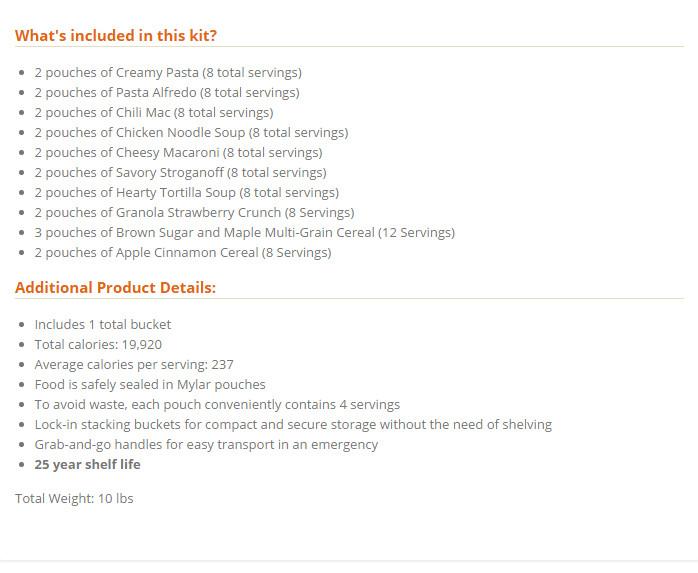This screenshot has height=573, width=698.
Task: Select the Pasta Alfredo list item
Action: point(167,92)
